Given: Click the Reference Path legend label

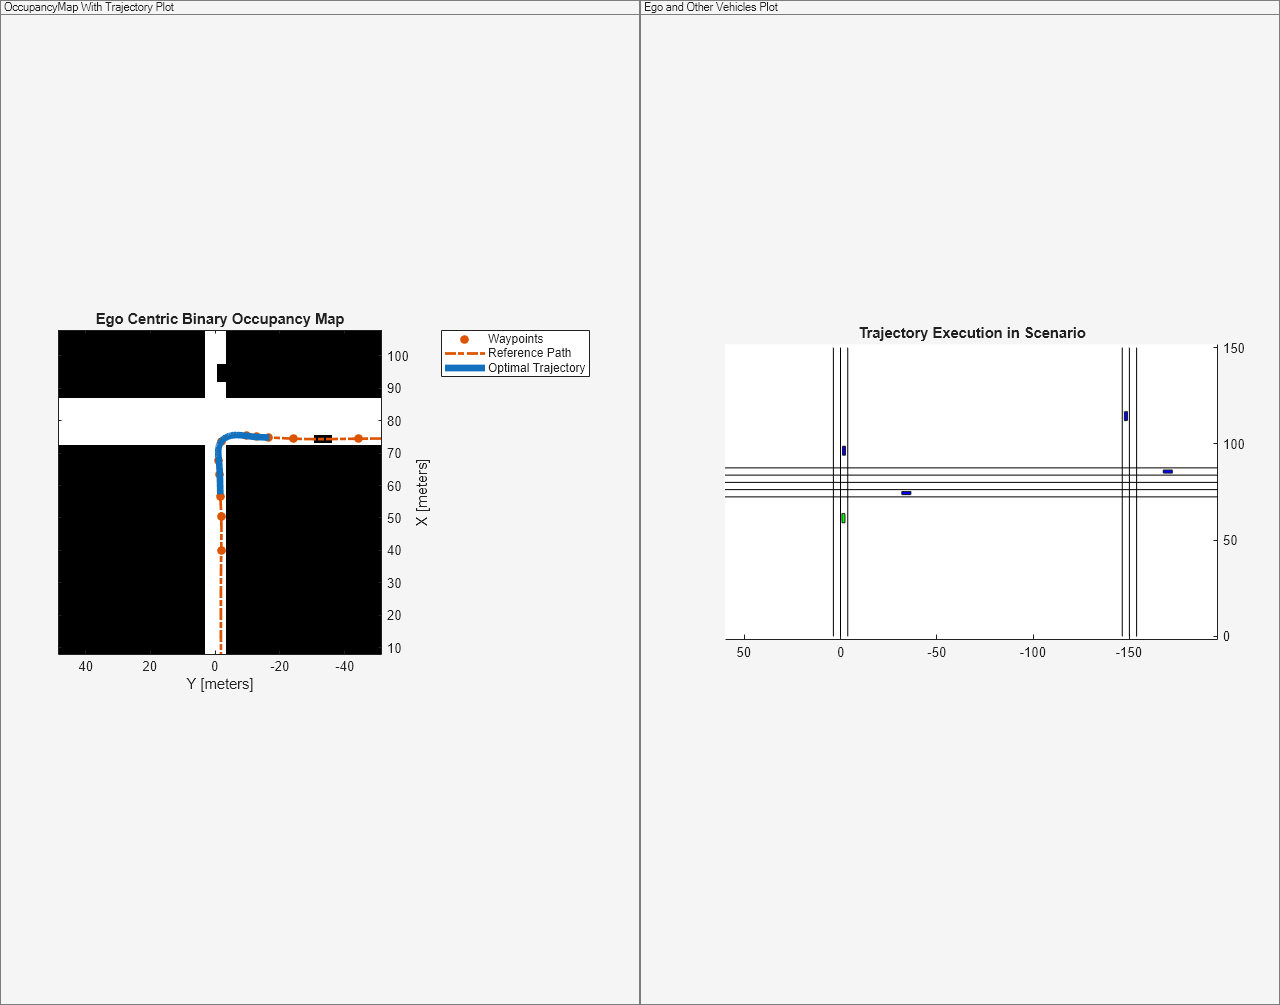Looking at the screenshot, I should point(529,353).
